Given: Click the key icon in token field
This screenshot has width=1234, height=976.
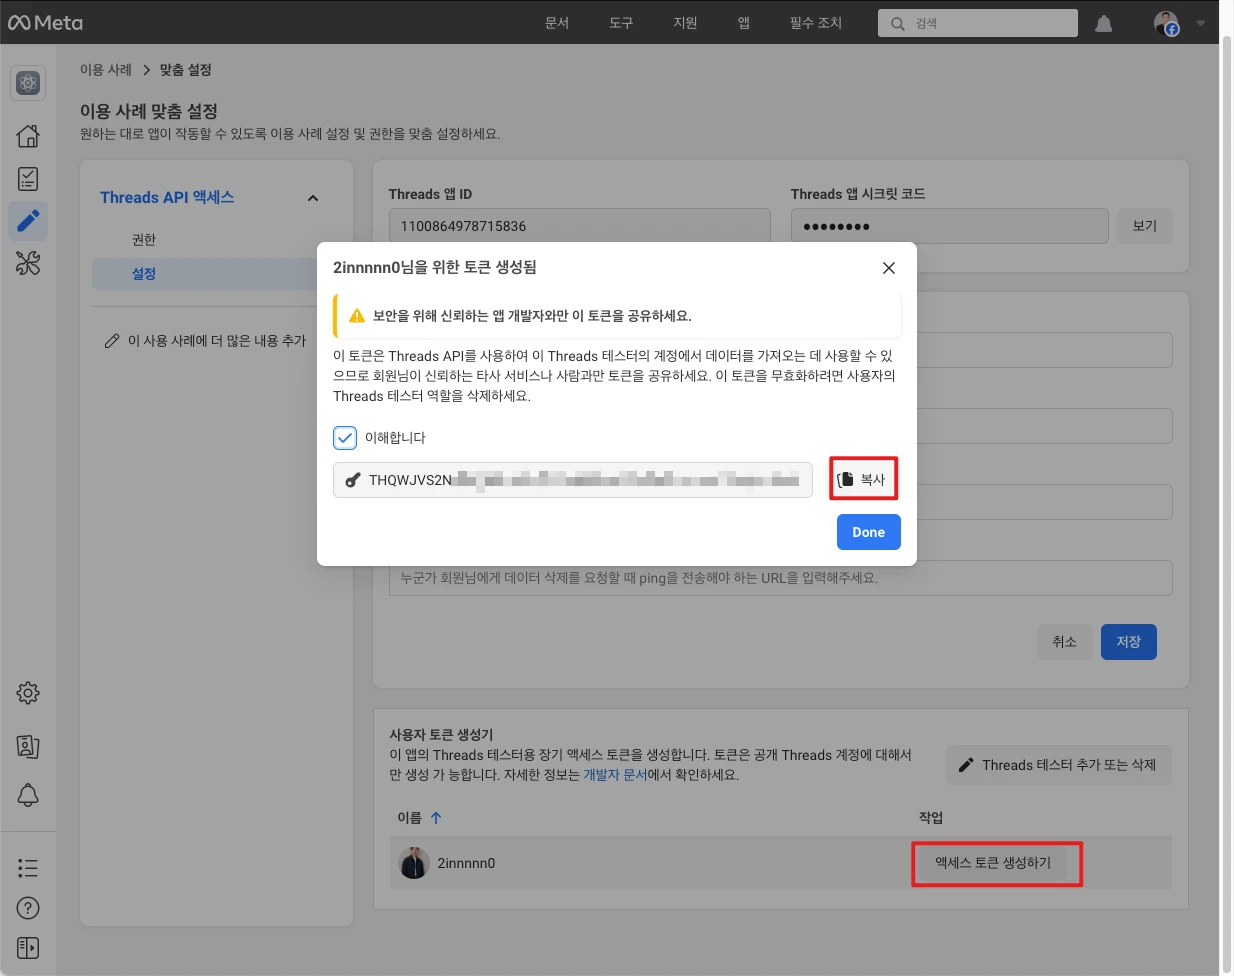Looking at the screenshot, I should click(352, 480).
